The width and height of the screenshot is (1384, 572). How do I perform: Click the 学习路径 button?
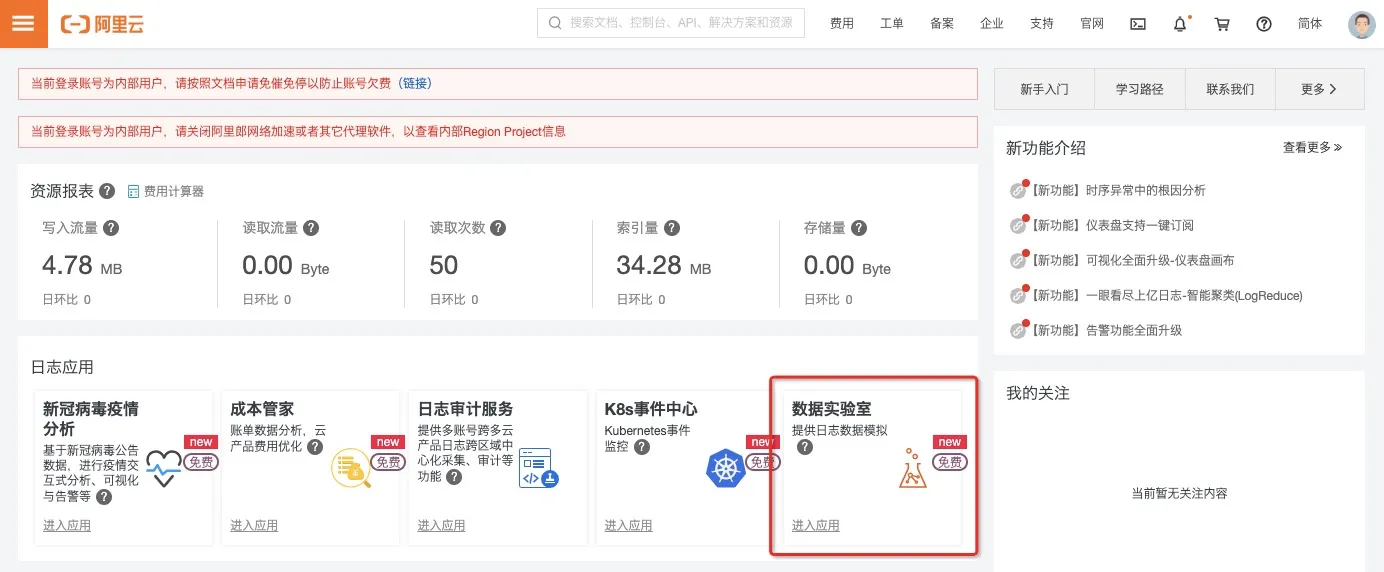(1140, 89)
